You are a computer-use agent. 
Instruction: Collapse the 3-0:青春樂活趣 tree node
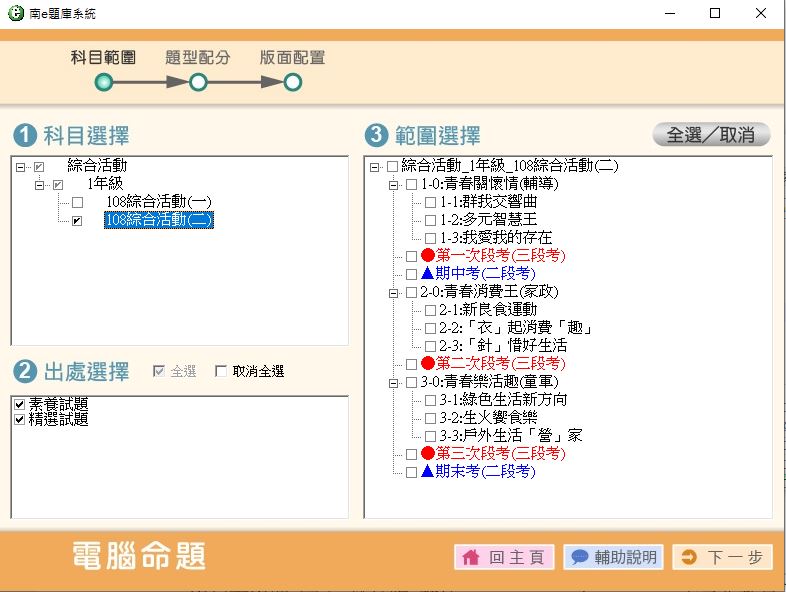[x=393, y=382]
